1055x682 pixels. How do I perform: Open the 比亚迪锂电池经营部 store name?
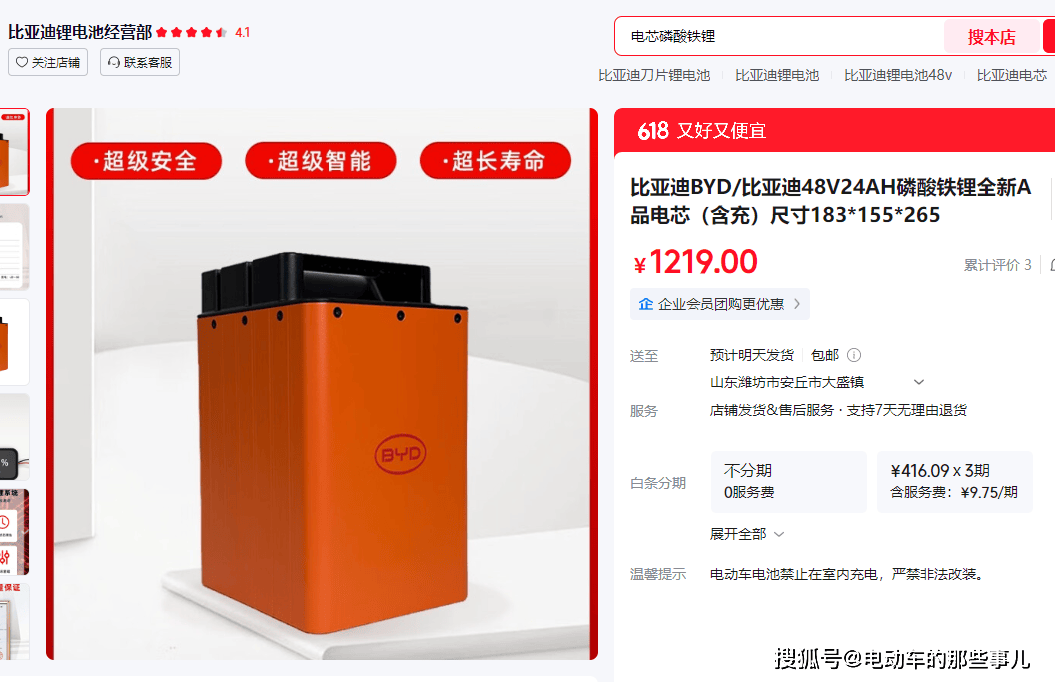80,32
